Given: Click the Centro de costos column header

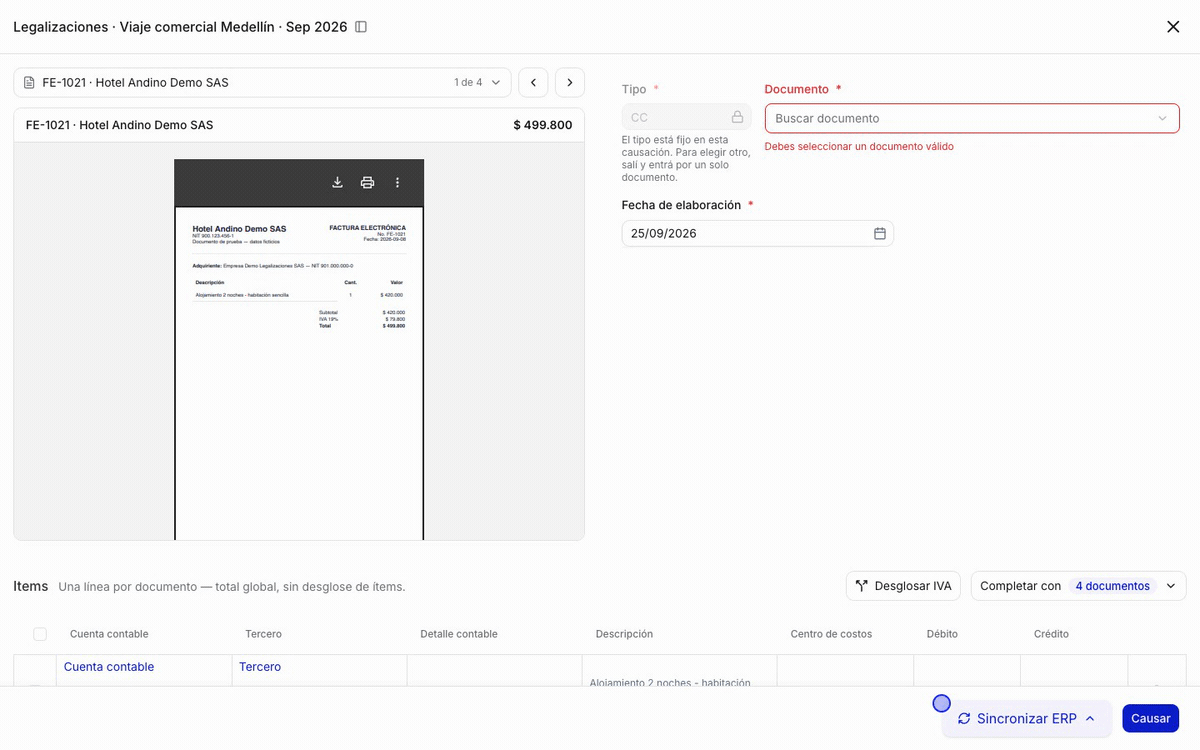Looking at the screenshot, I should click(831, 634).
